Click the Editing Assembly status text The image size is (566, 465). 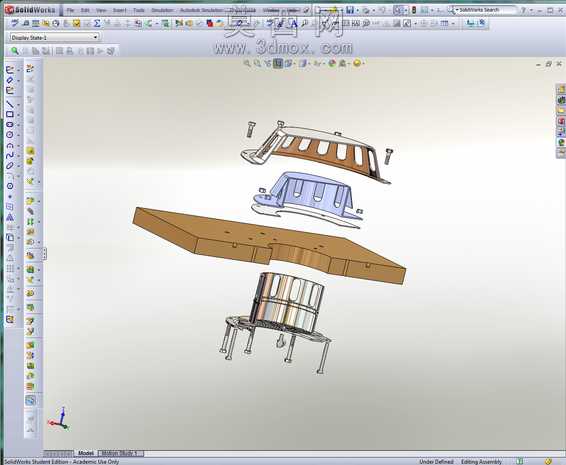(481, 461)
